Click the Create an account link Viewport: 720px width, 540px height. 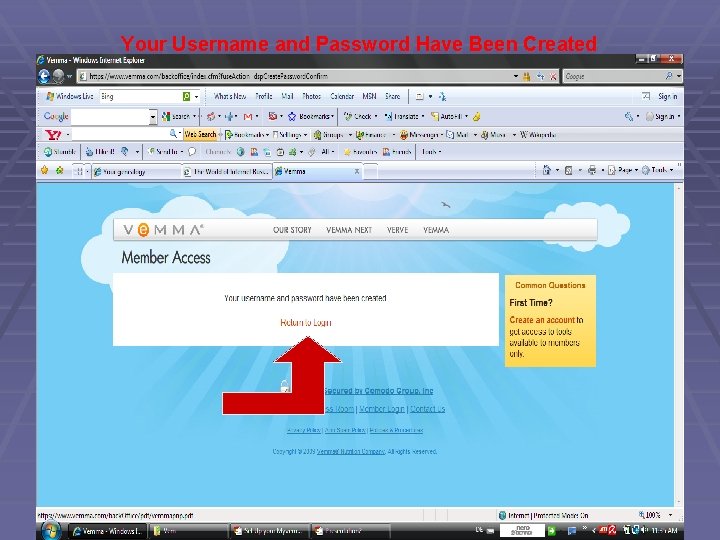[x=542, y=320]
